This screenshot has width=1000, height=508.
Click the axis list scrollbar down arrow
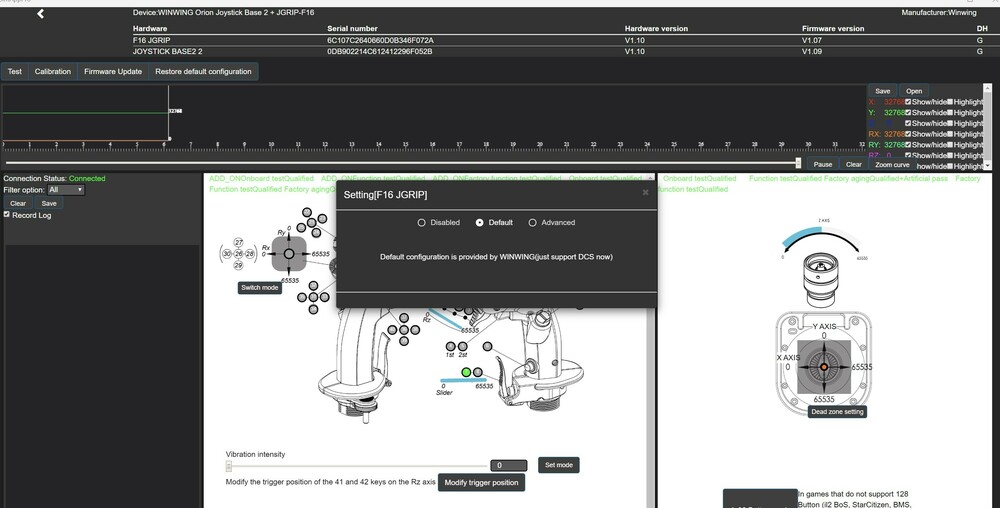[989, 165]
